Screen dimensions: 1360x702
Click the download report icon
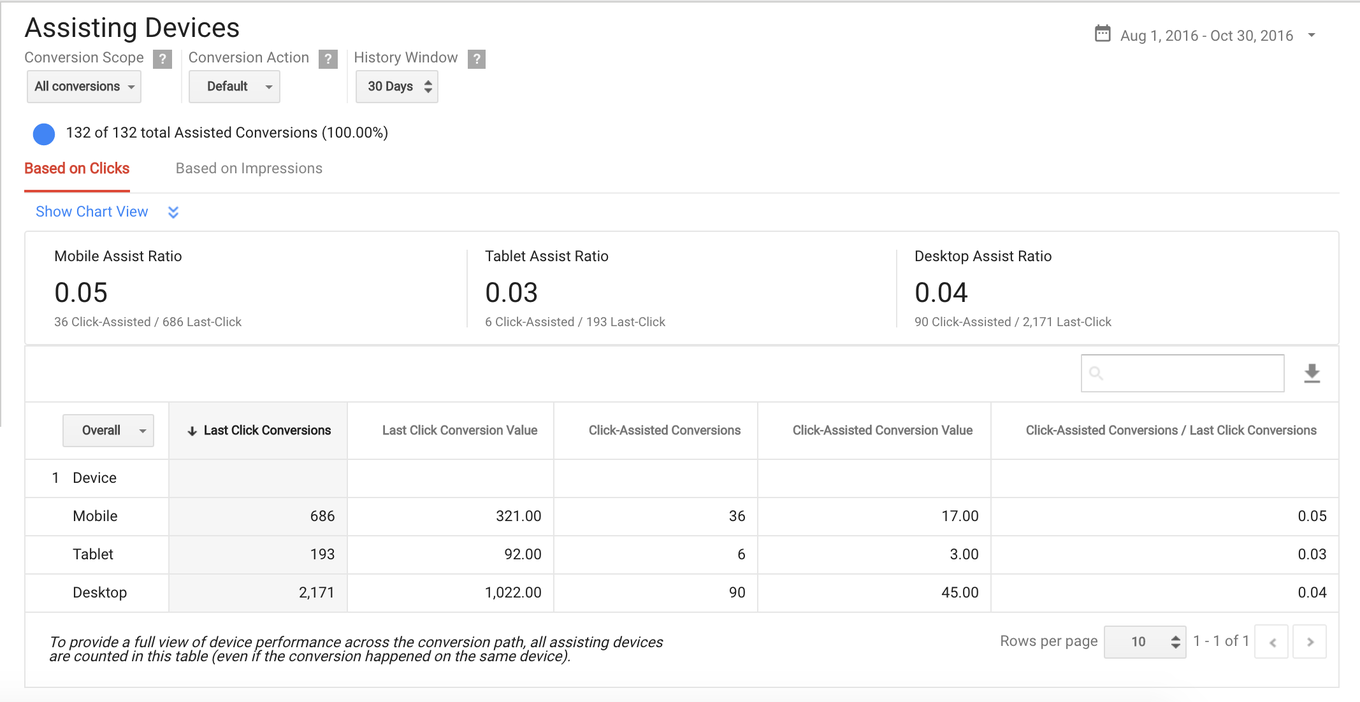[x=1312, y=372]
